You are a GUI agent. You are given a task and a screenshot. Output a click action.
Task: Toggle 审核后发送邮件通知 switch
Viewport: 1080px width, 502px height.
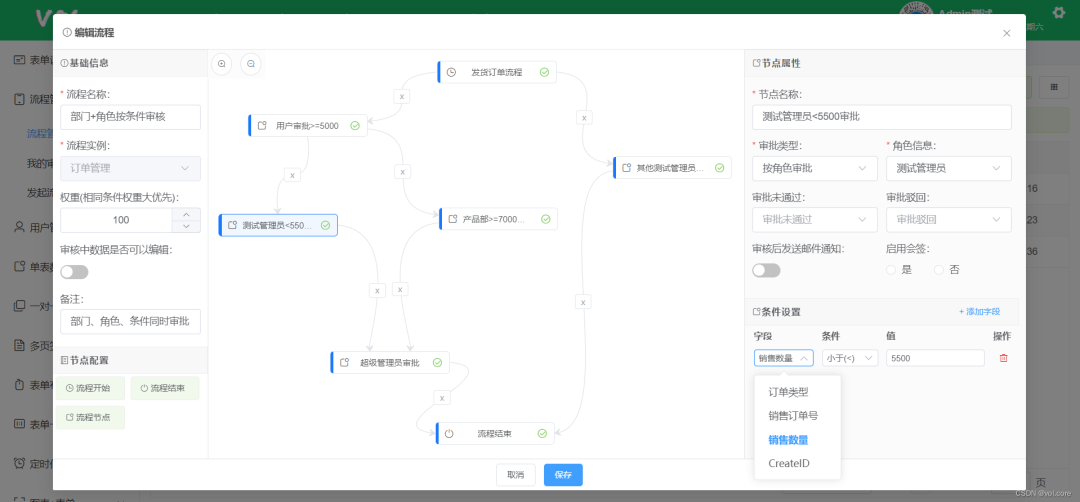tap(767, 271)
